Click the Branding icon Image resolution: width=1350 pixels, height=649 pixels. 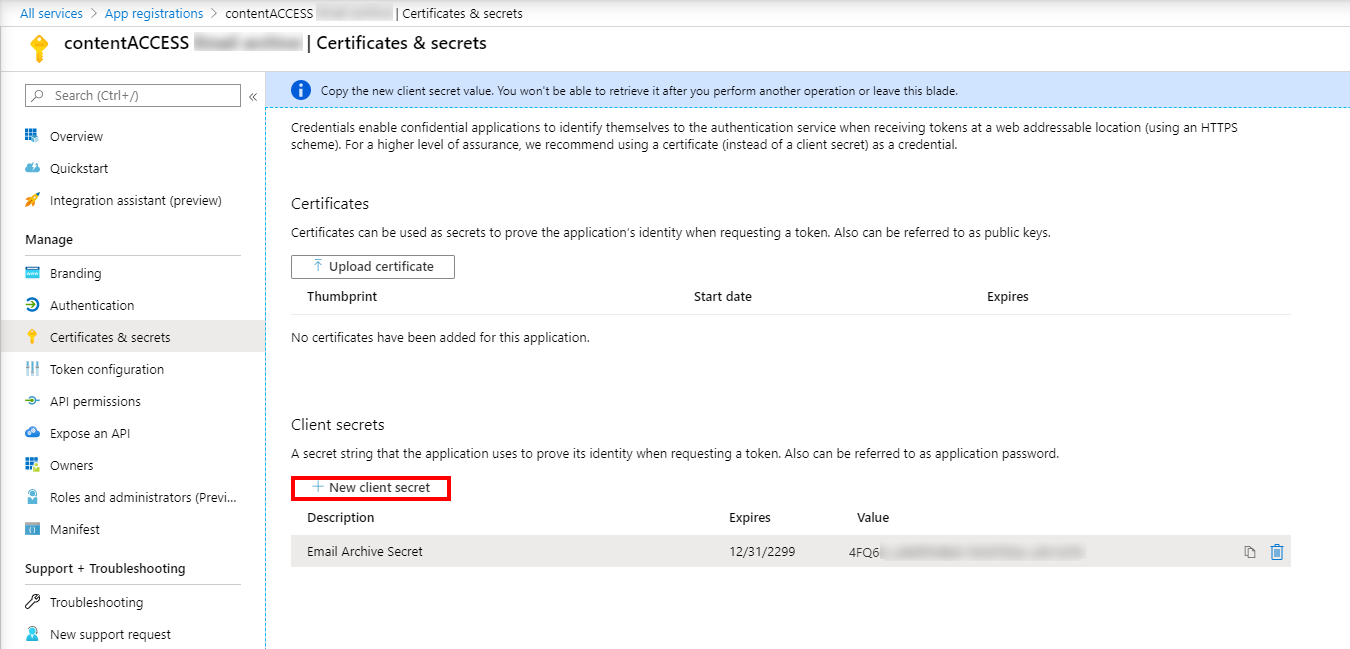(x=32, y=273)
